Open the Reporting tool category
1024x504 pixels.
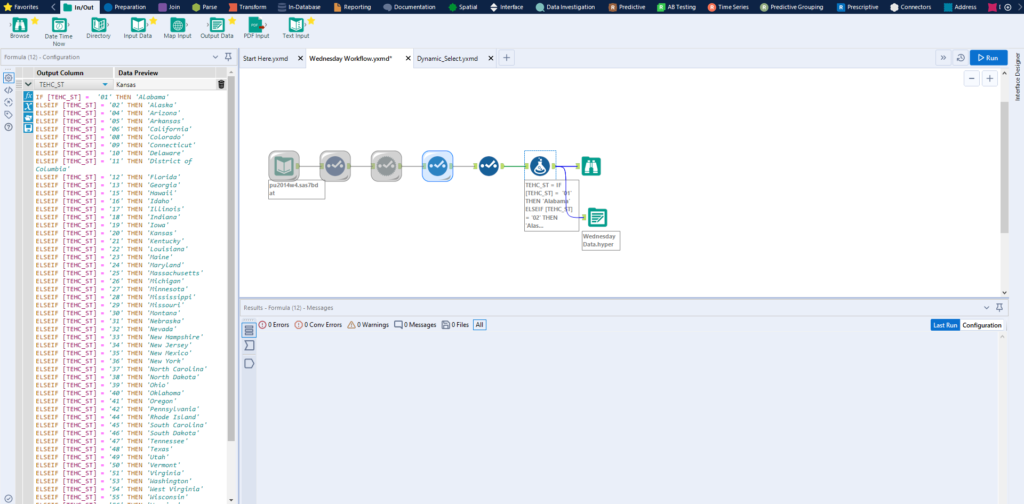(352, 7)
